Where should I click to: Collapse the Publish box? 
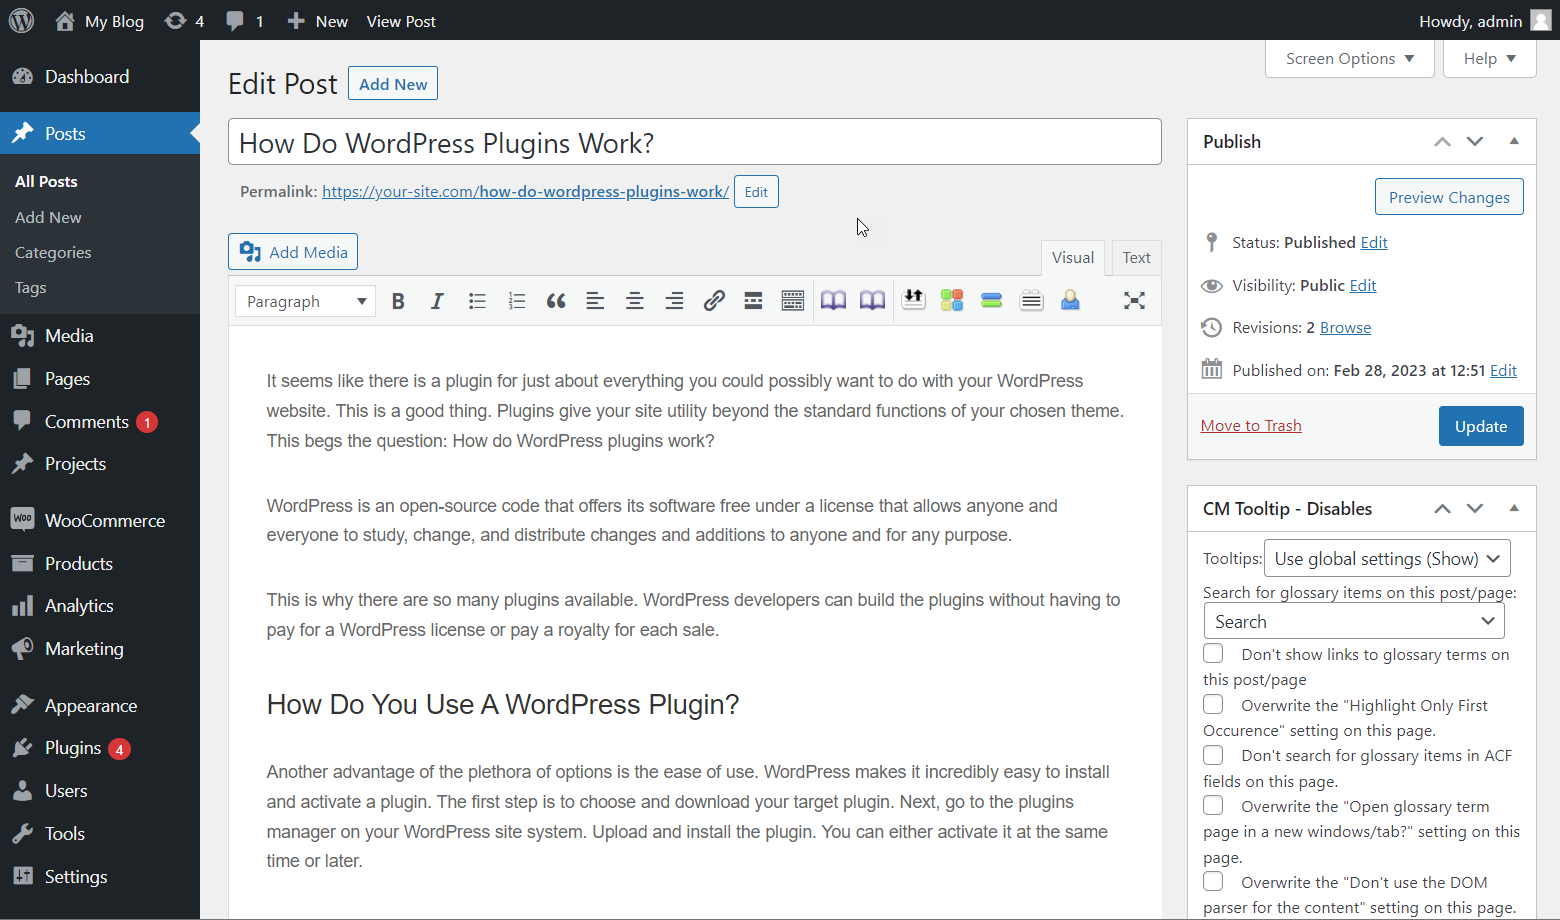tap(1514, 142)
